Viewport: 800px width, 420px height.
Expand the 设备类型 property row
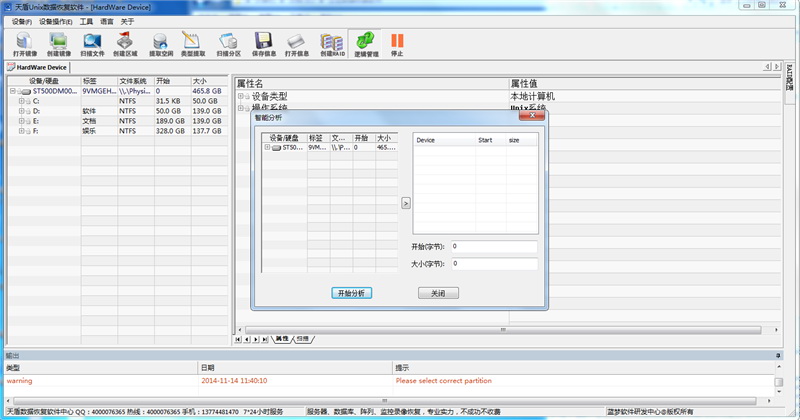coord(240,96)
